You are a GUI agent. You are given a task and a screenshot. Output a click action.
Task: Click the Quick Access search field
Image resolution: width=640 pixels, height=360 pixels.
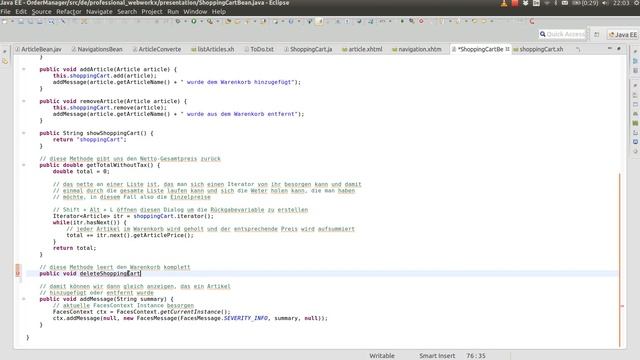[x=562, y=34]
